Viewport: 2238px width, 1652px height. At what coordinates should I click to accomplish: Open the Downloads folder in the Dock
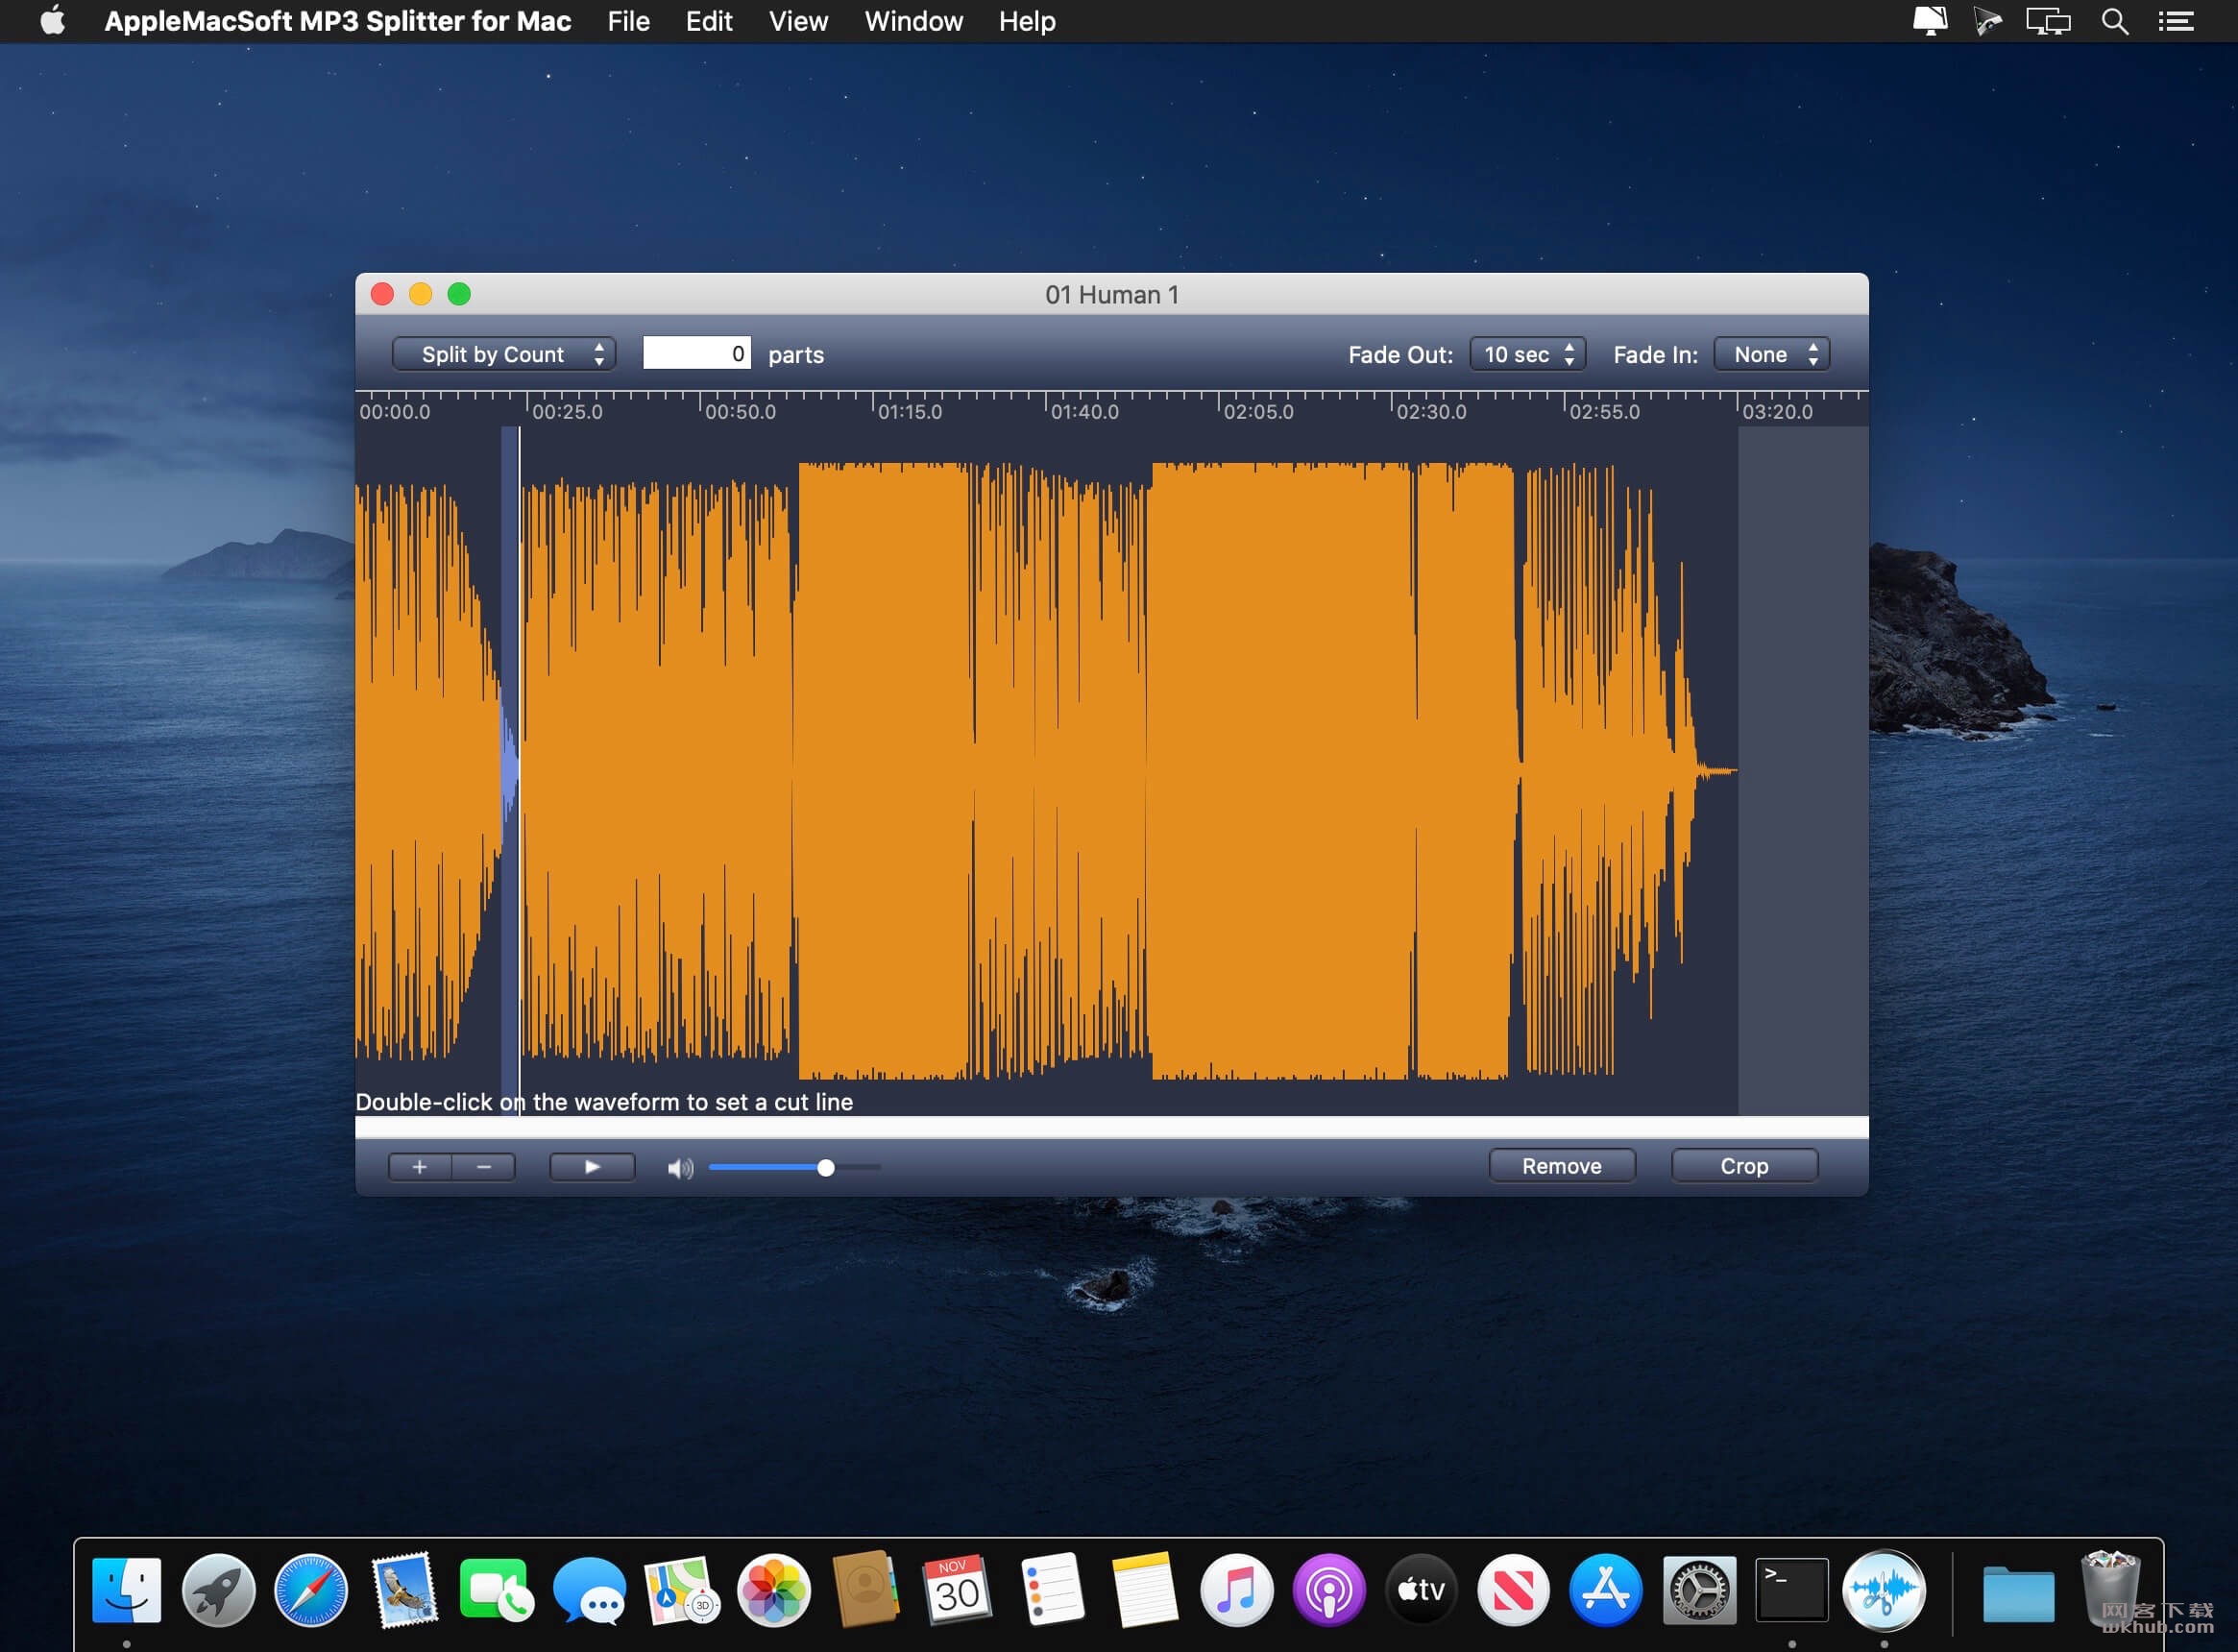pyautogui.click(x=2018, y=1593)
